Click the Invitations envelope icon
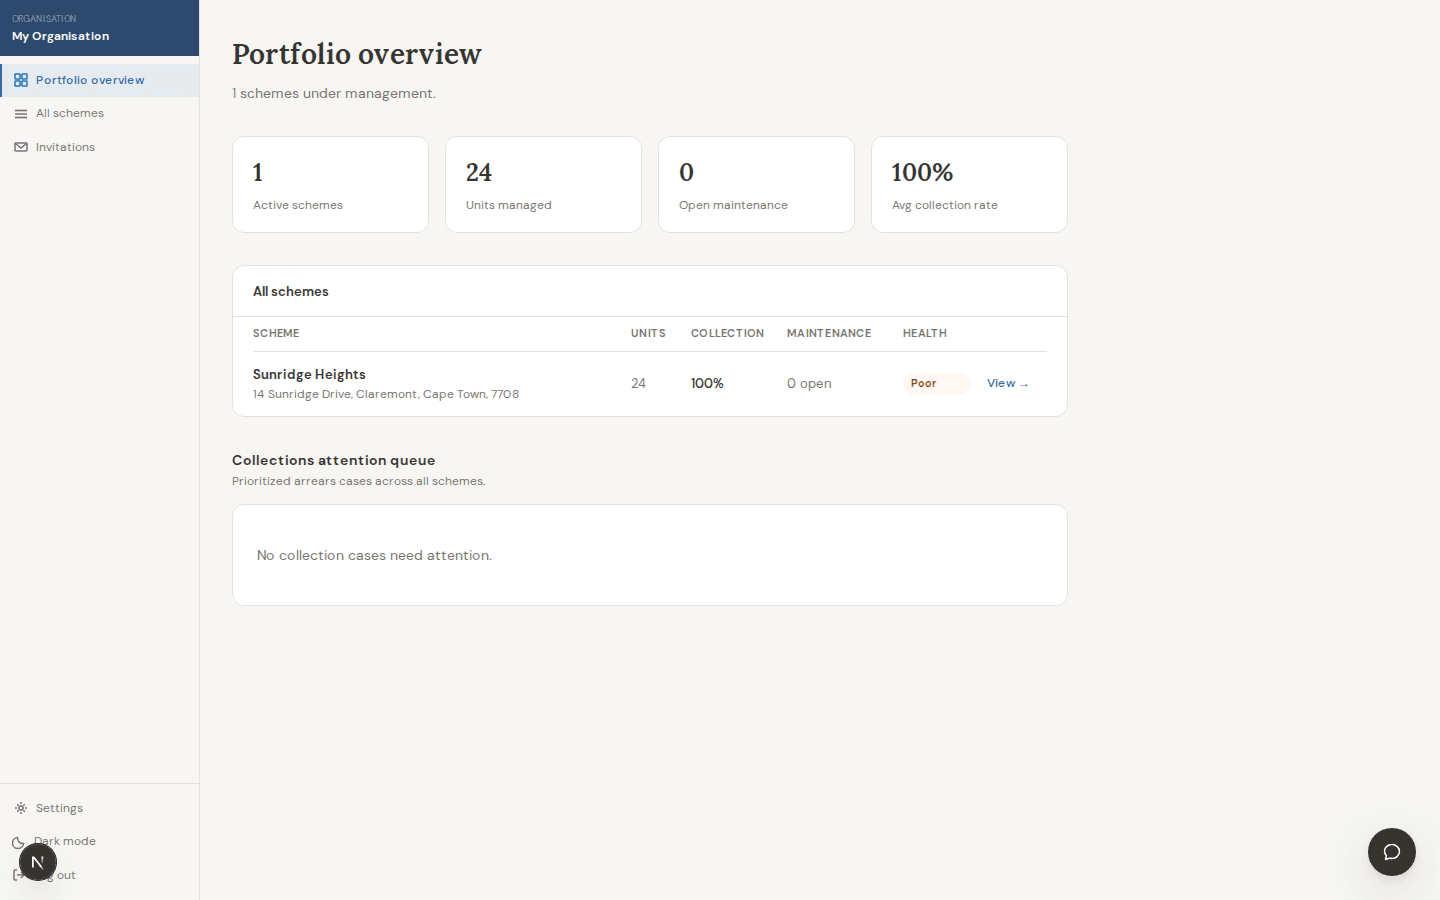 [x=21, y=147]
